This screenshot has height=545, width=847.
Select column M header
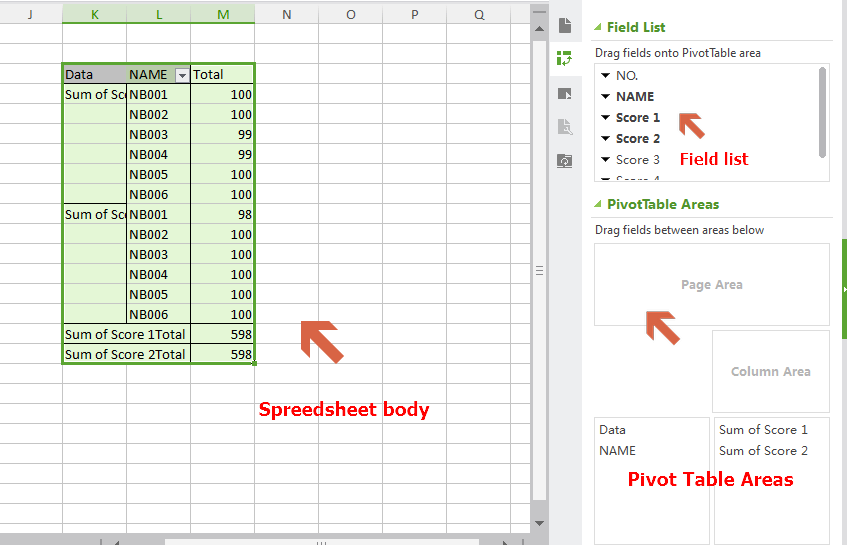223,15
